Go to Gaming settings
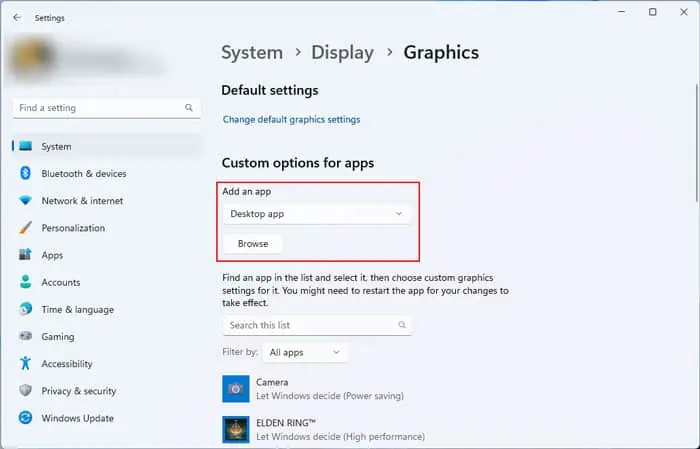This screenshot has width=700, height=449. point(107,337)
